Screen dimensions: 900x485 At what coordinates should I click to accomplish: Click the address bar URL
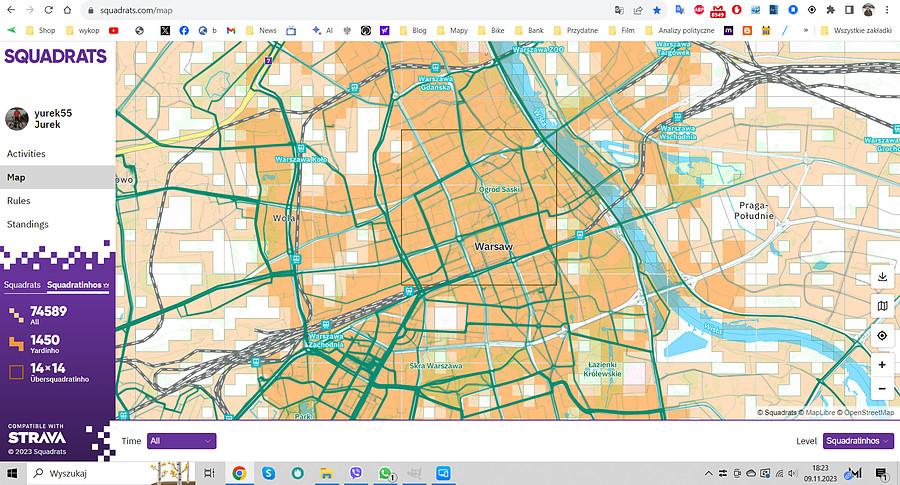tap(136, 10)
